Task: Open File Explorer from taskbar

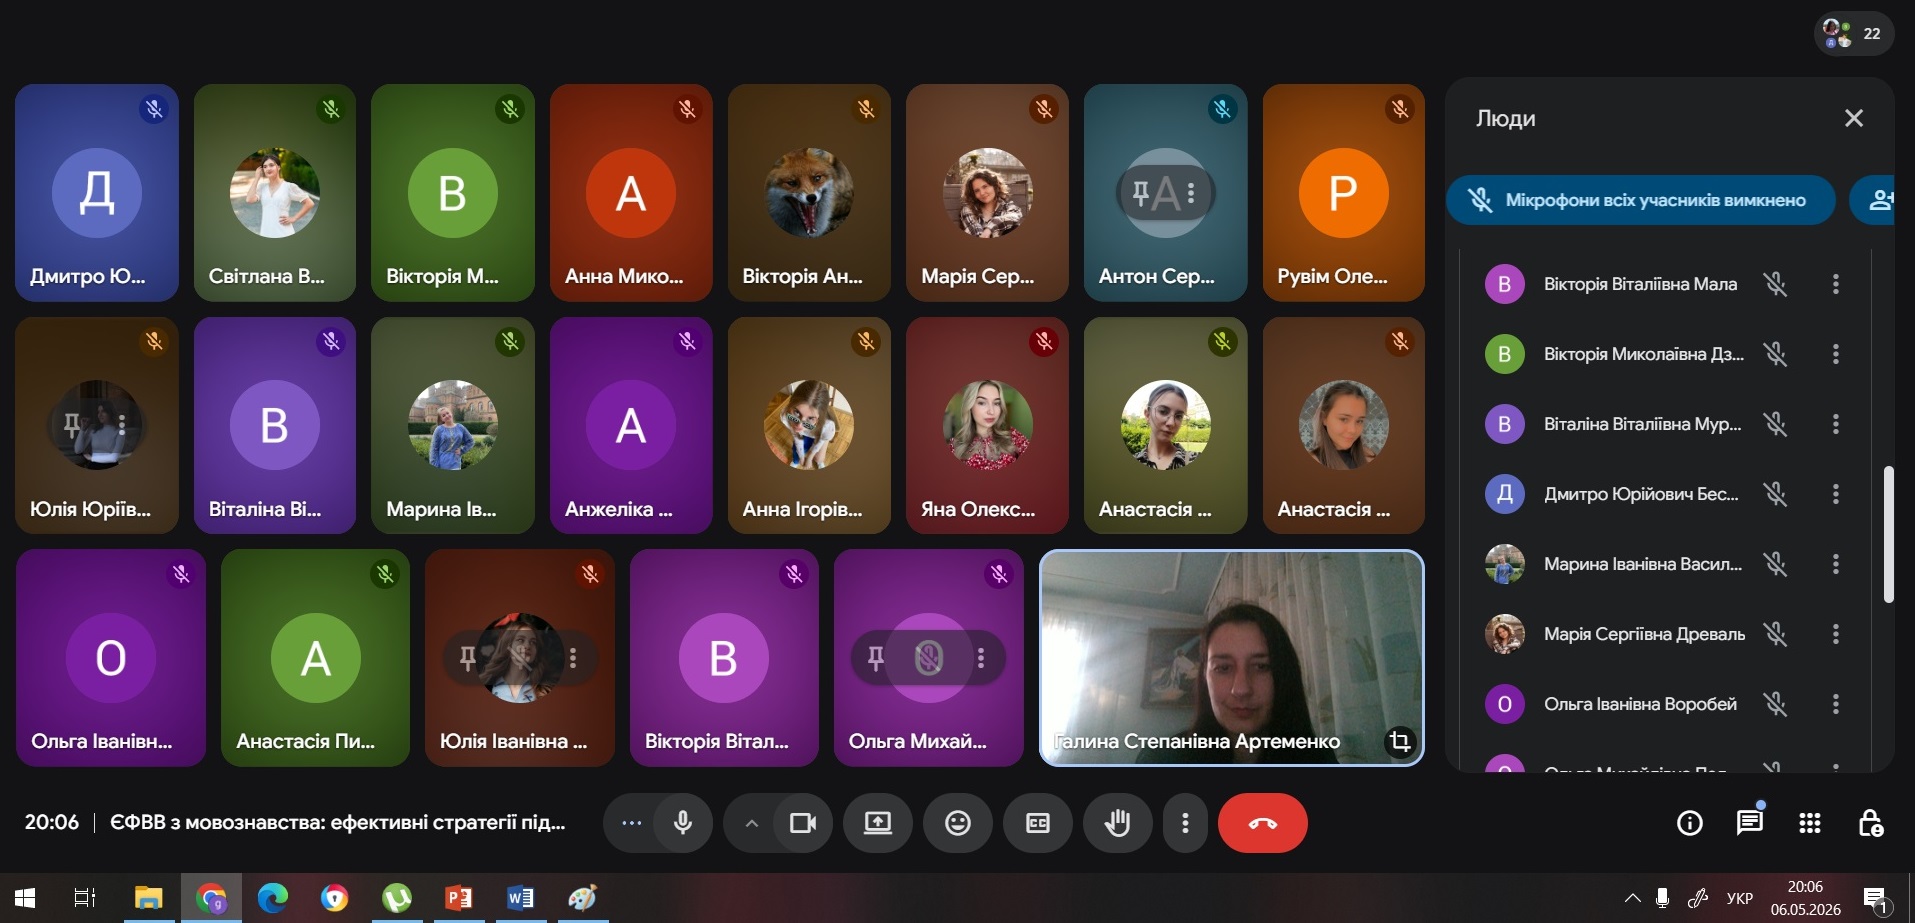Action: tap(148, 898)
